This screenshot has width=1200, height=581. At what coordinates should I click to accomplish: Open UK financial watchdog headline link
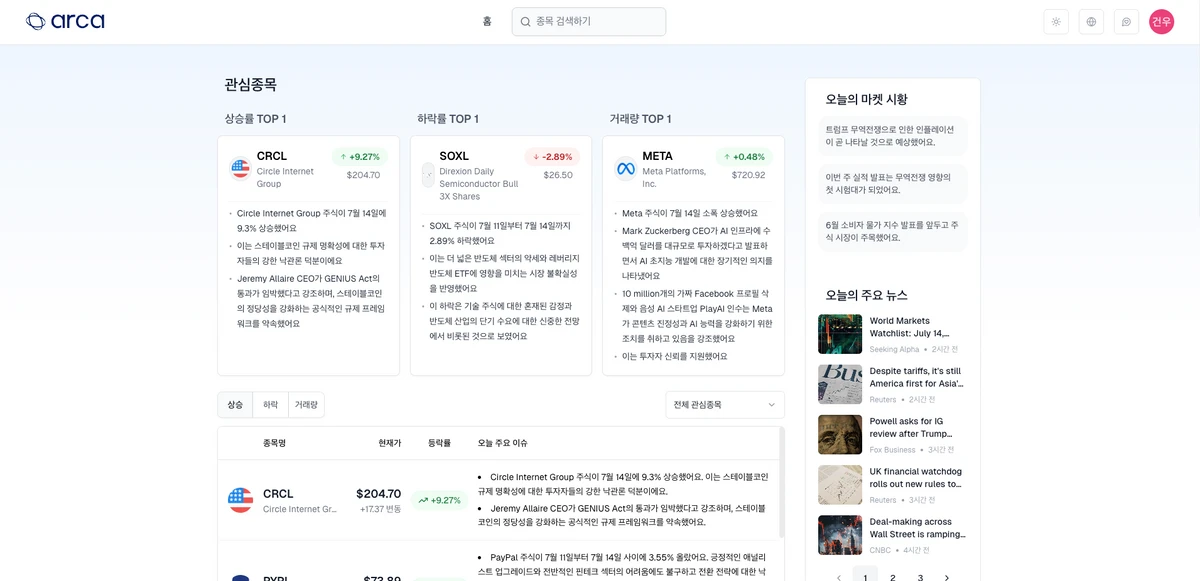(916, 478)
